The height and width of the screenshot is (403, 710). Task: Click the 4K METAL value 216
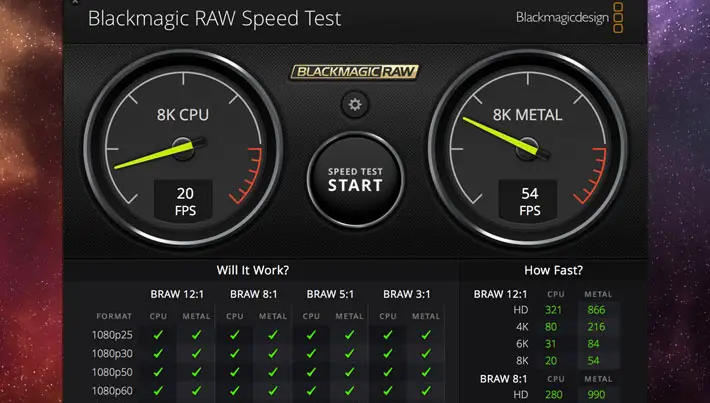[x=596, y=327]
